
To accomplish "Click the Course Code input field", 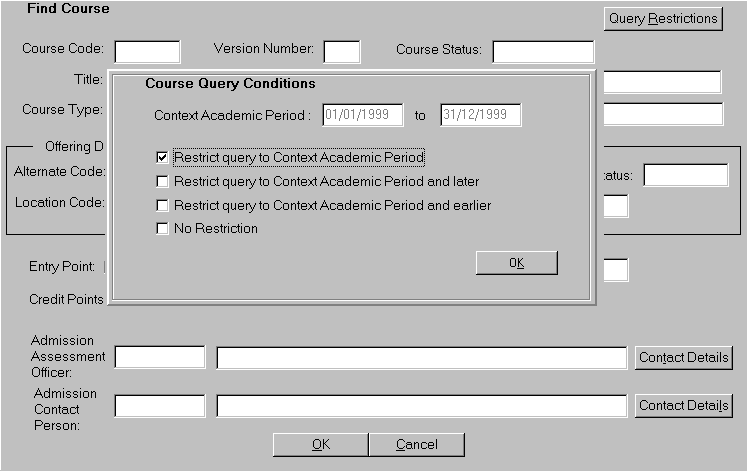I will (x=148, y=51).
